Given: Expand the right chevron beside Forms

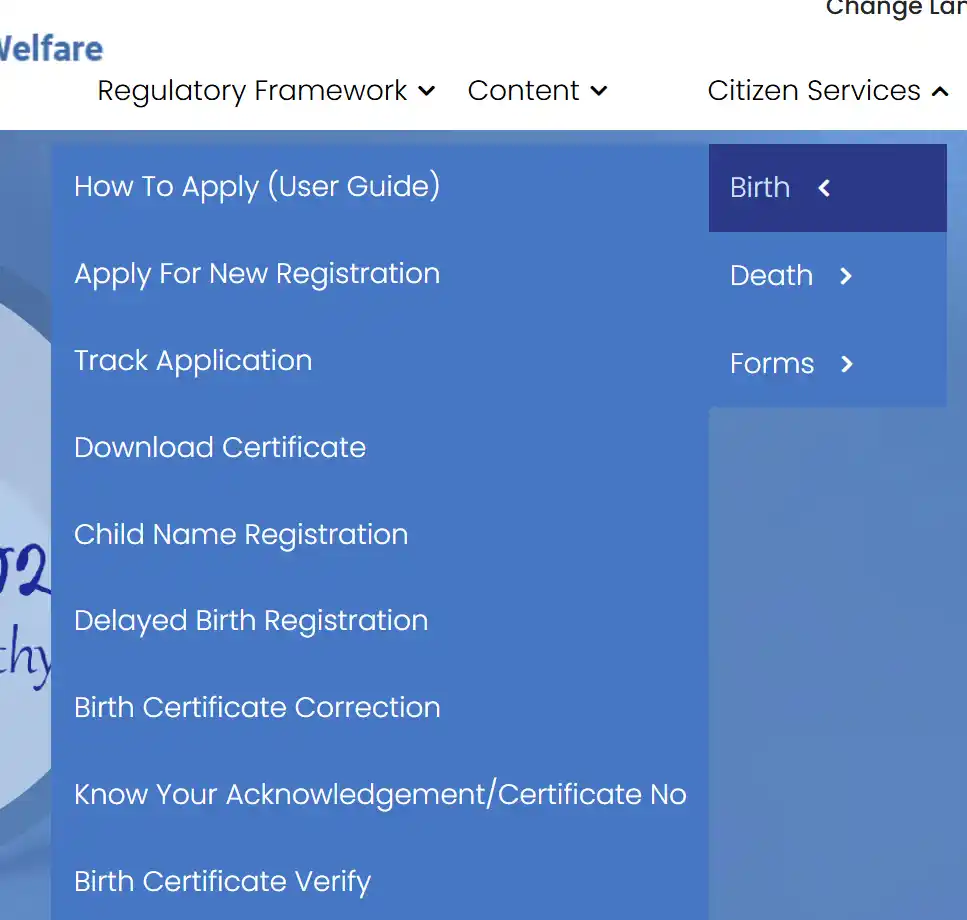Looking at the screenshot, I should [847, 364].
